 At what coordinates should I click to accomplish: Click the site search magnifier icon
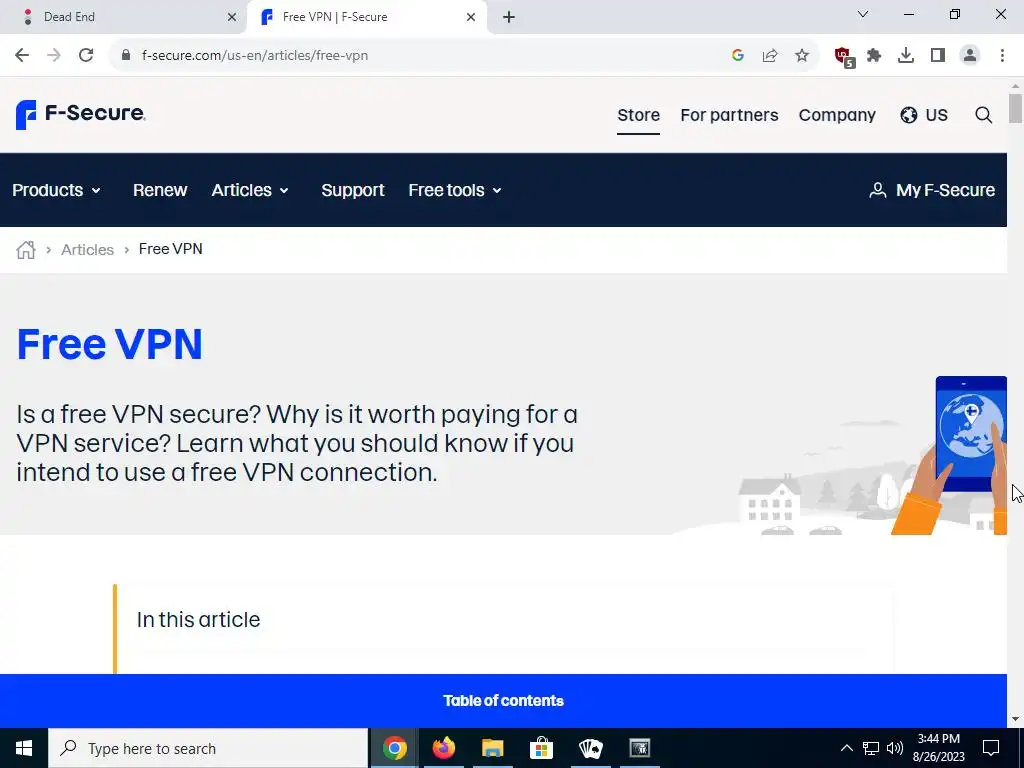click(984, 115)
